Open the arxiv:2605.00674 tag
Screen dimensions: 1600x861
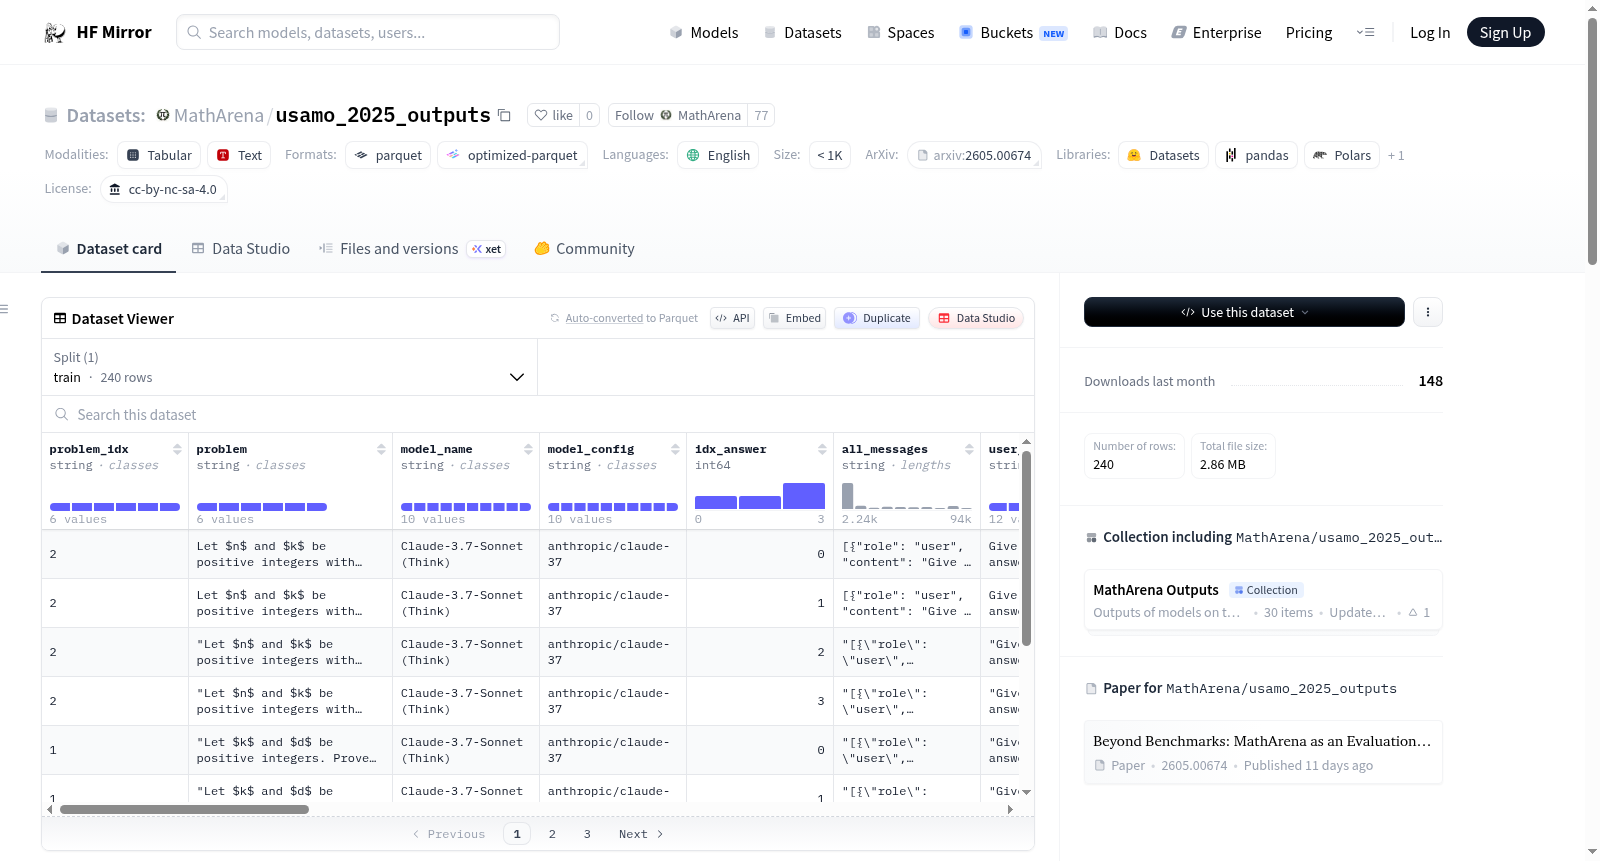pyautogui.click(x=974, y=155)
